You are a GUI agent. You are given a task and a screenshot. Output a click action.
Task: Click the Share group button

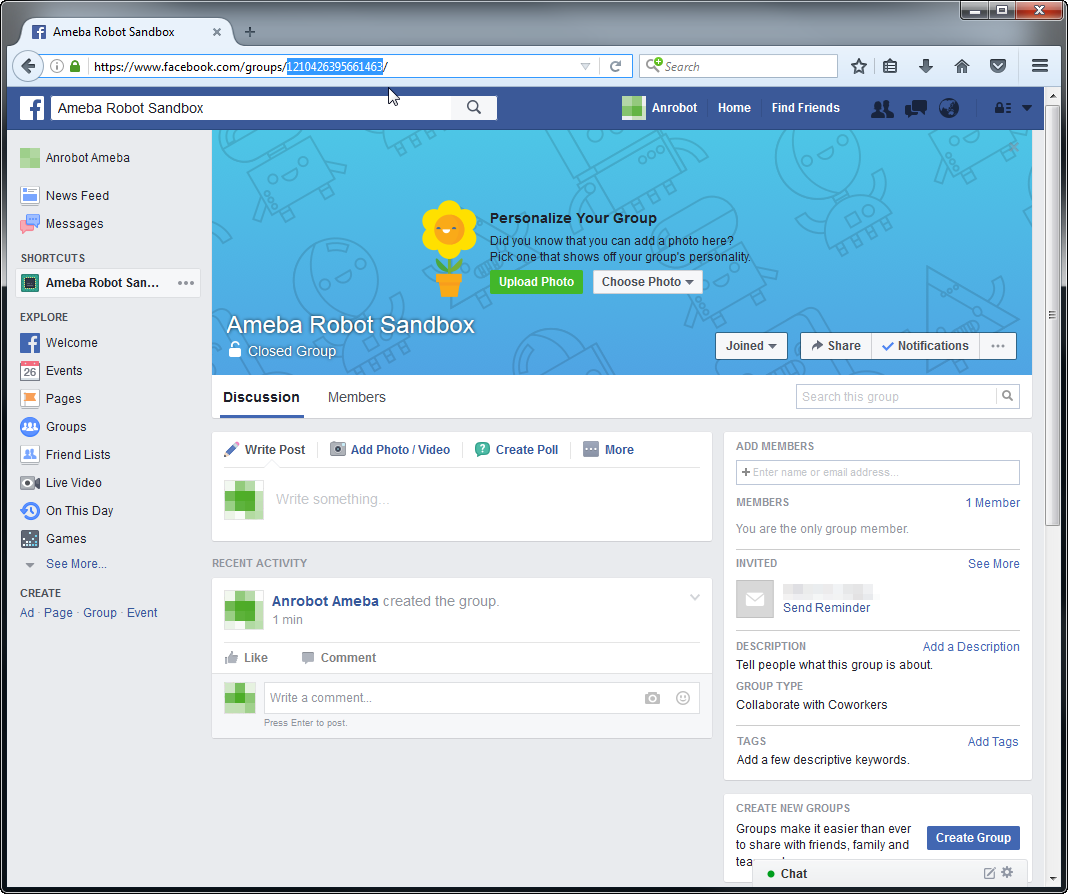click(x=836, y=346)
